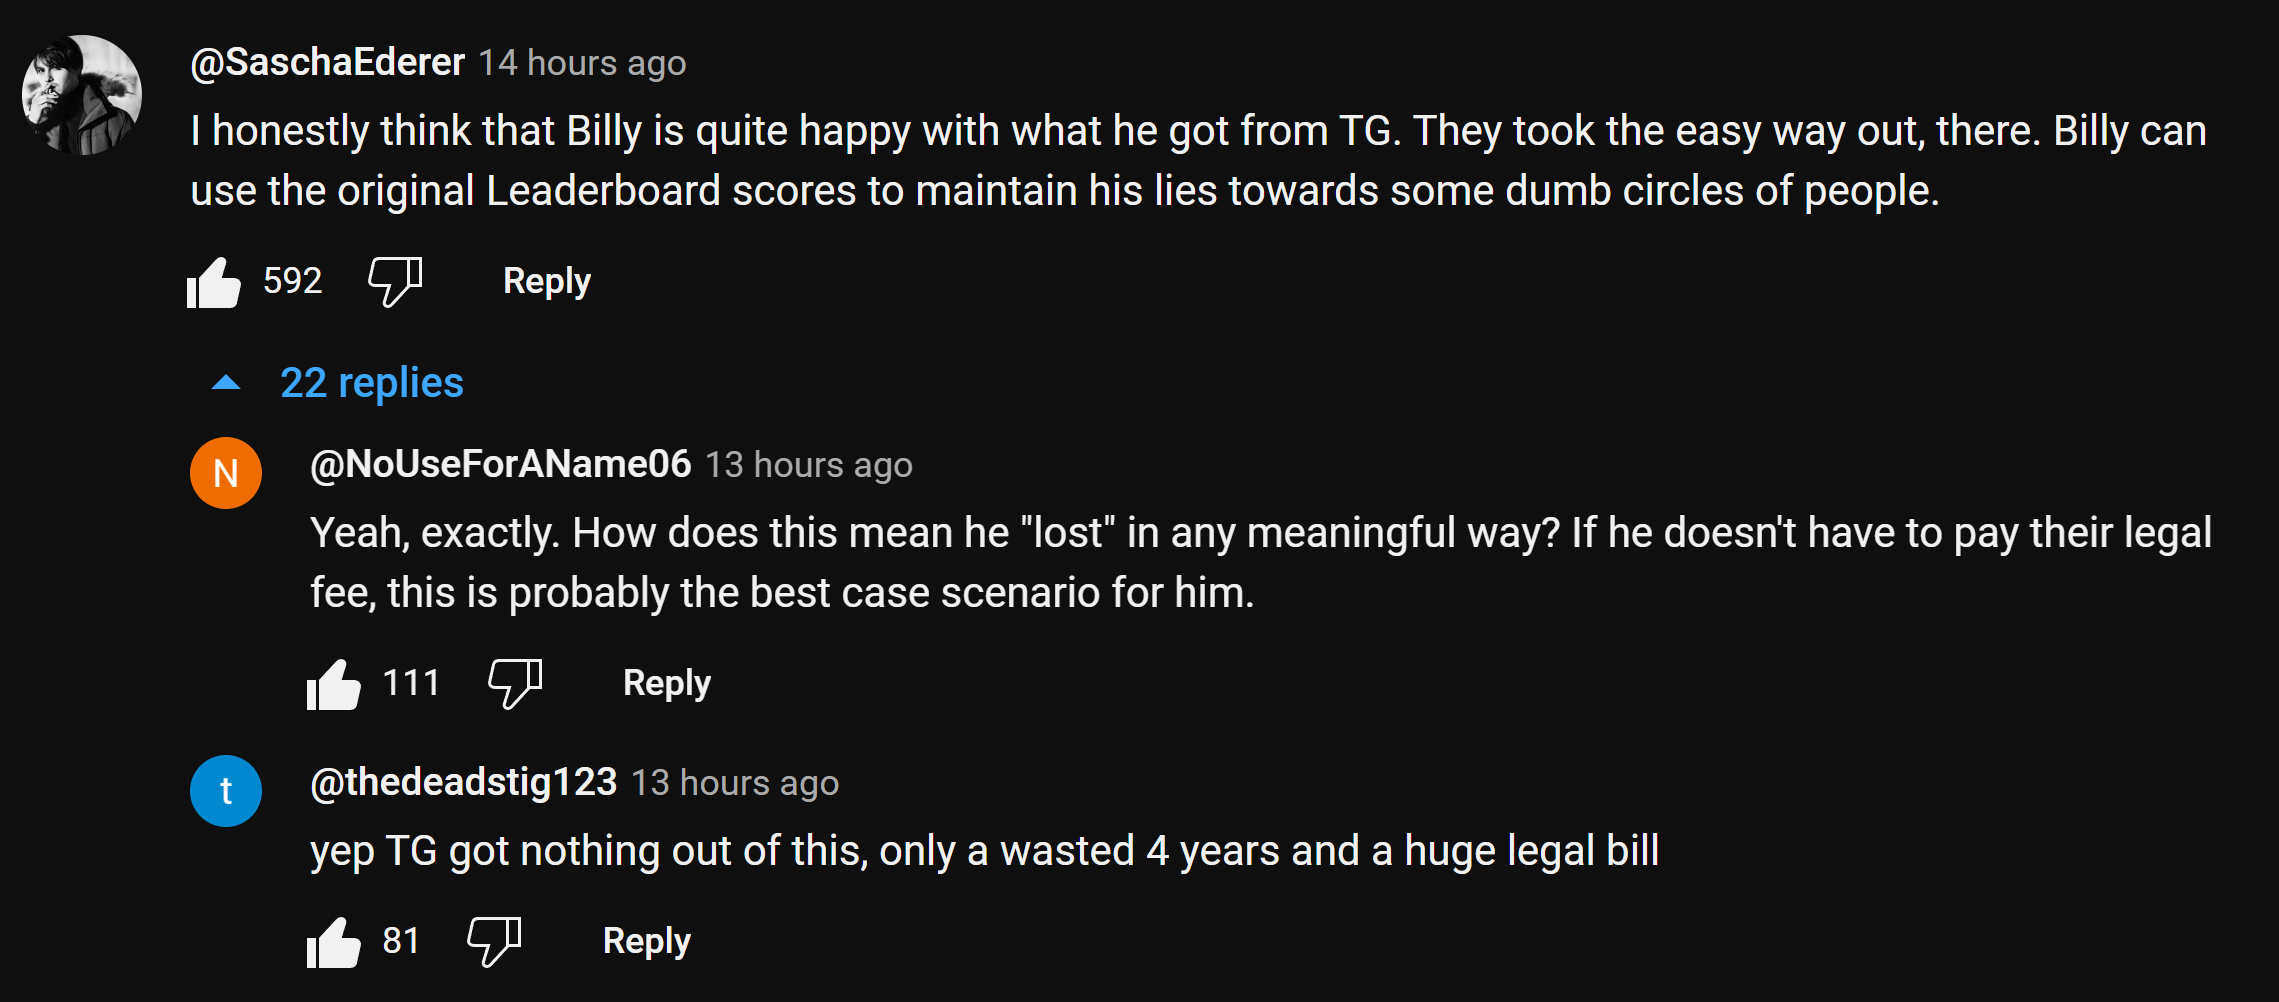Image resolution: width=2279 pixels, height=1002 pixels.
Task: Open @NoUseForAName06's 13 hours ago timestamp
Action: click(809, 466)
